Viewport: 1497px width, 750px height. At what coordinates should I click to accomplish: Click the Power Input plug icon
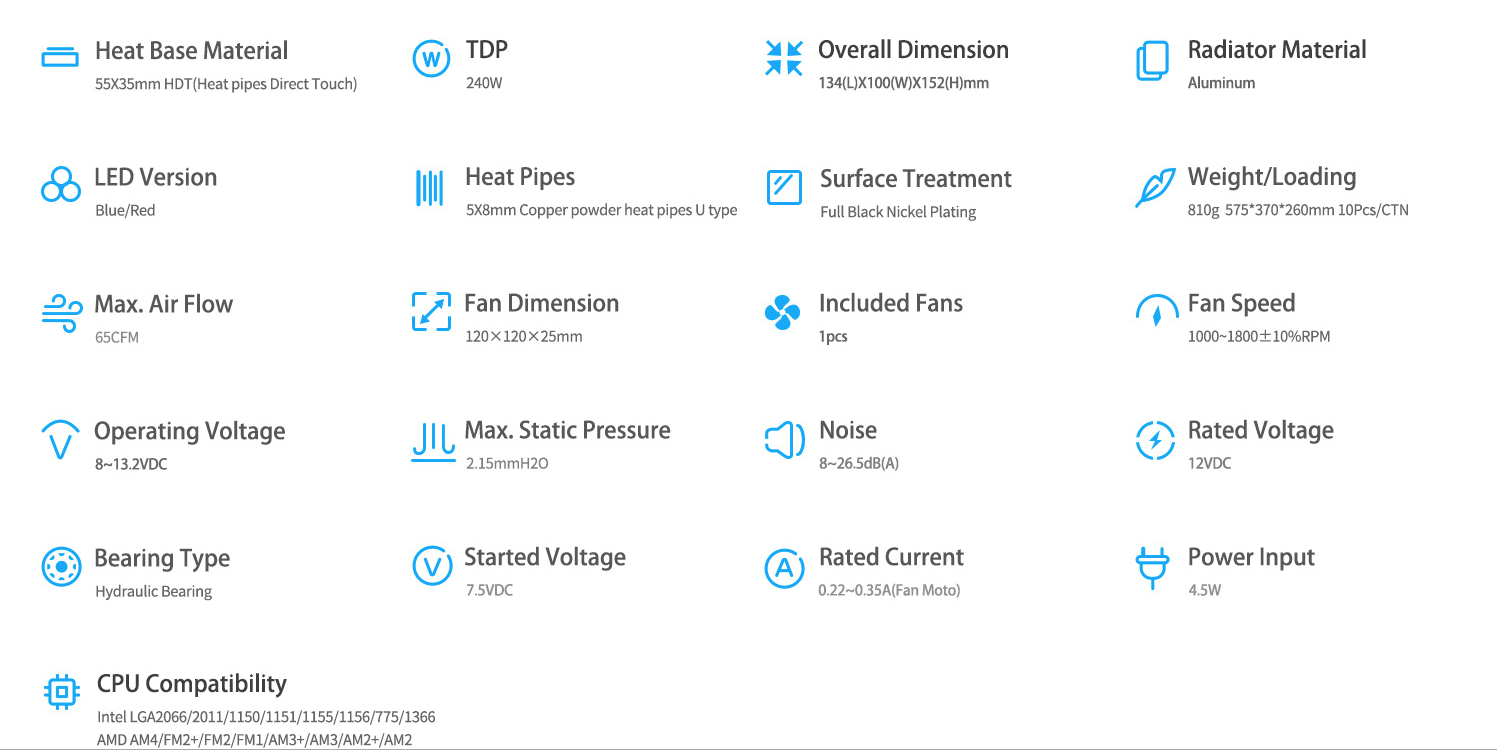tap(1152, 567)
